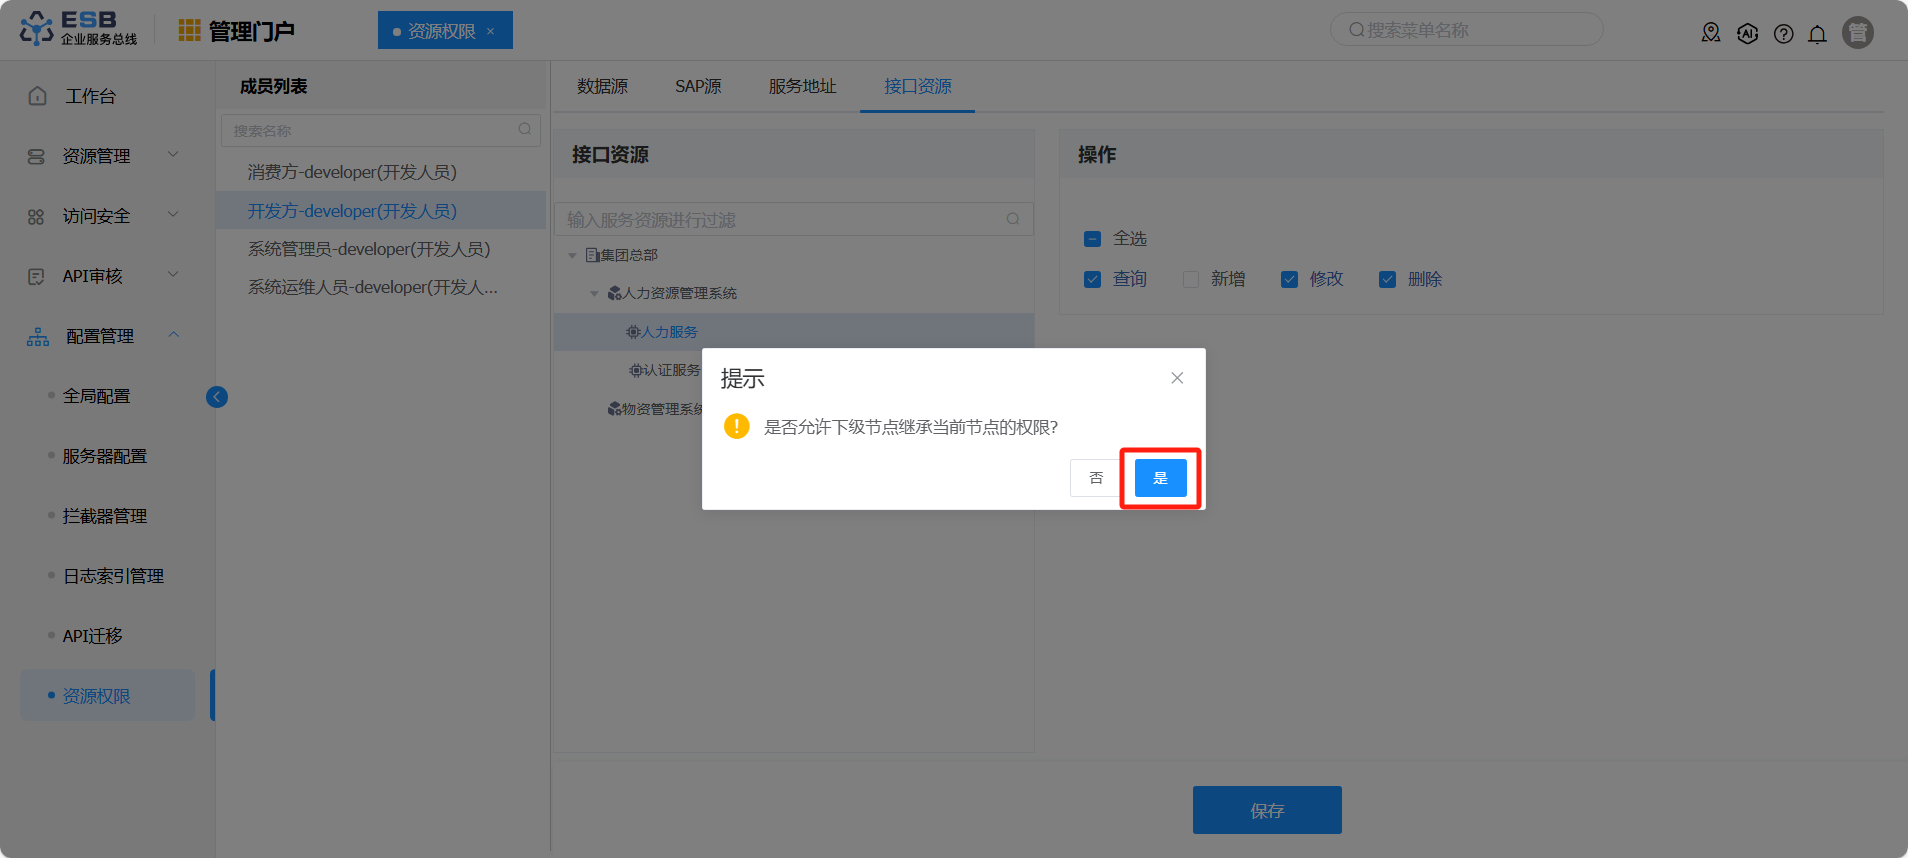Click the notification bell icon
Image resolution: width=1908 pixels, height=858 pixels.
click(x=1817, y=34)
